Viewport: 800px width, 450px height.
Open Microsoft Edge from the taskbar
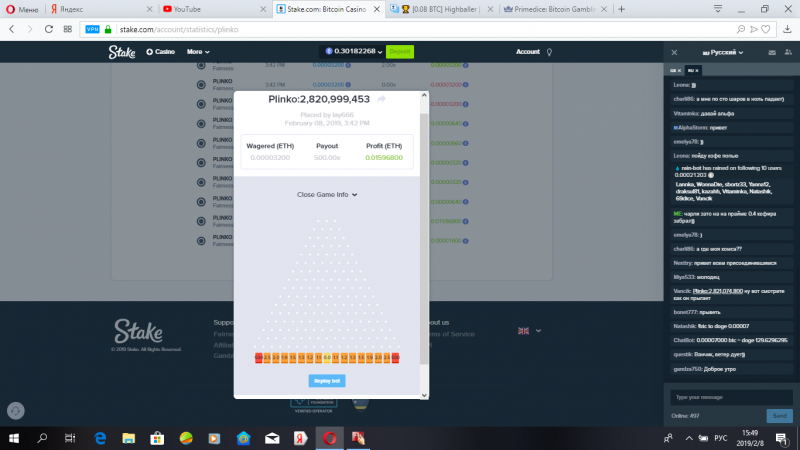(x=101, y=438)
